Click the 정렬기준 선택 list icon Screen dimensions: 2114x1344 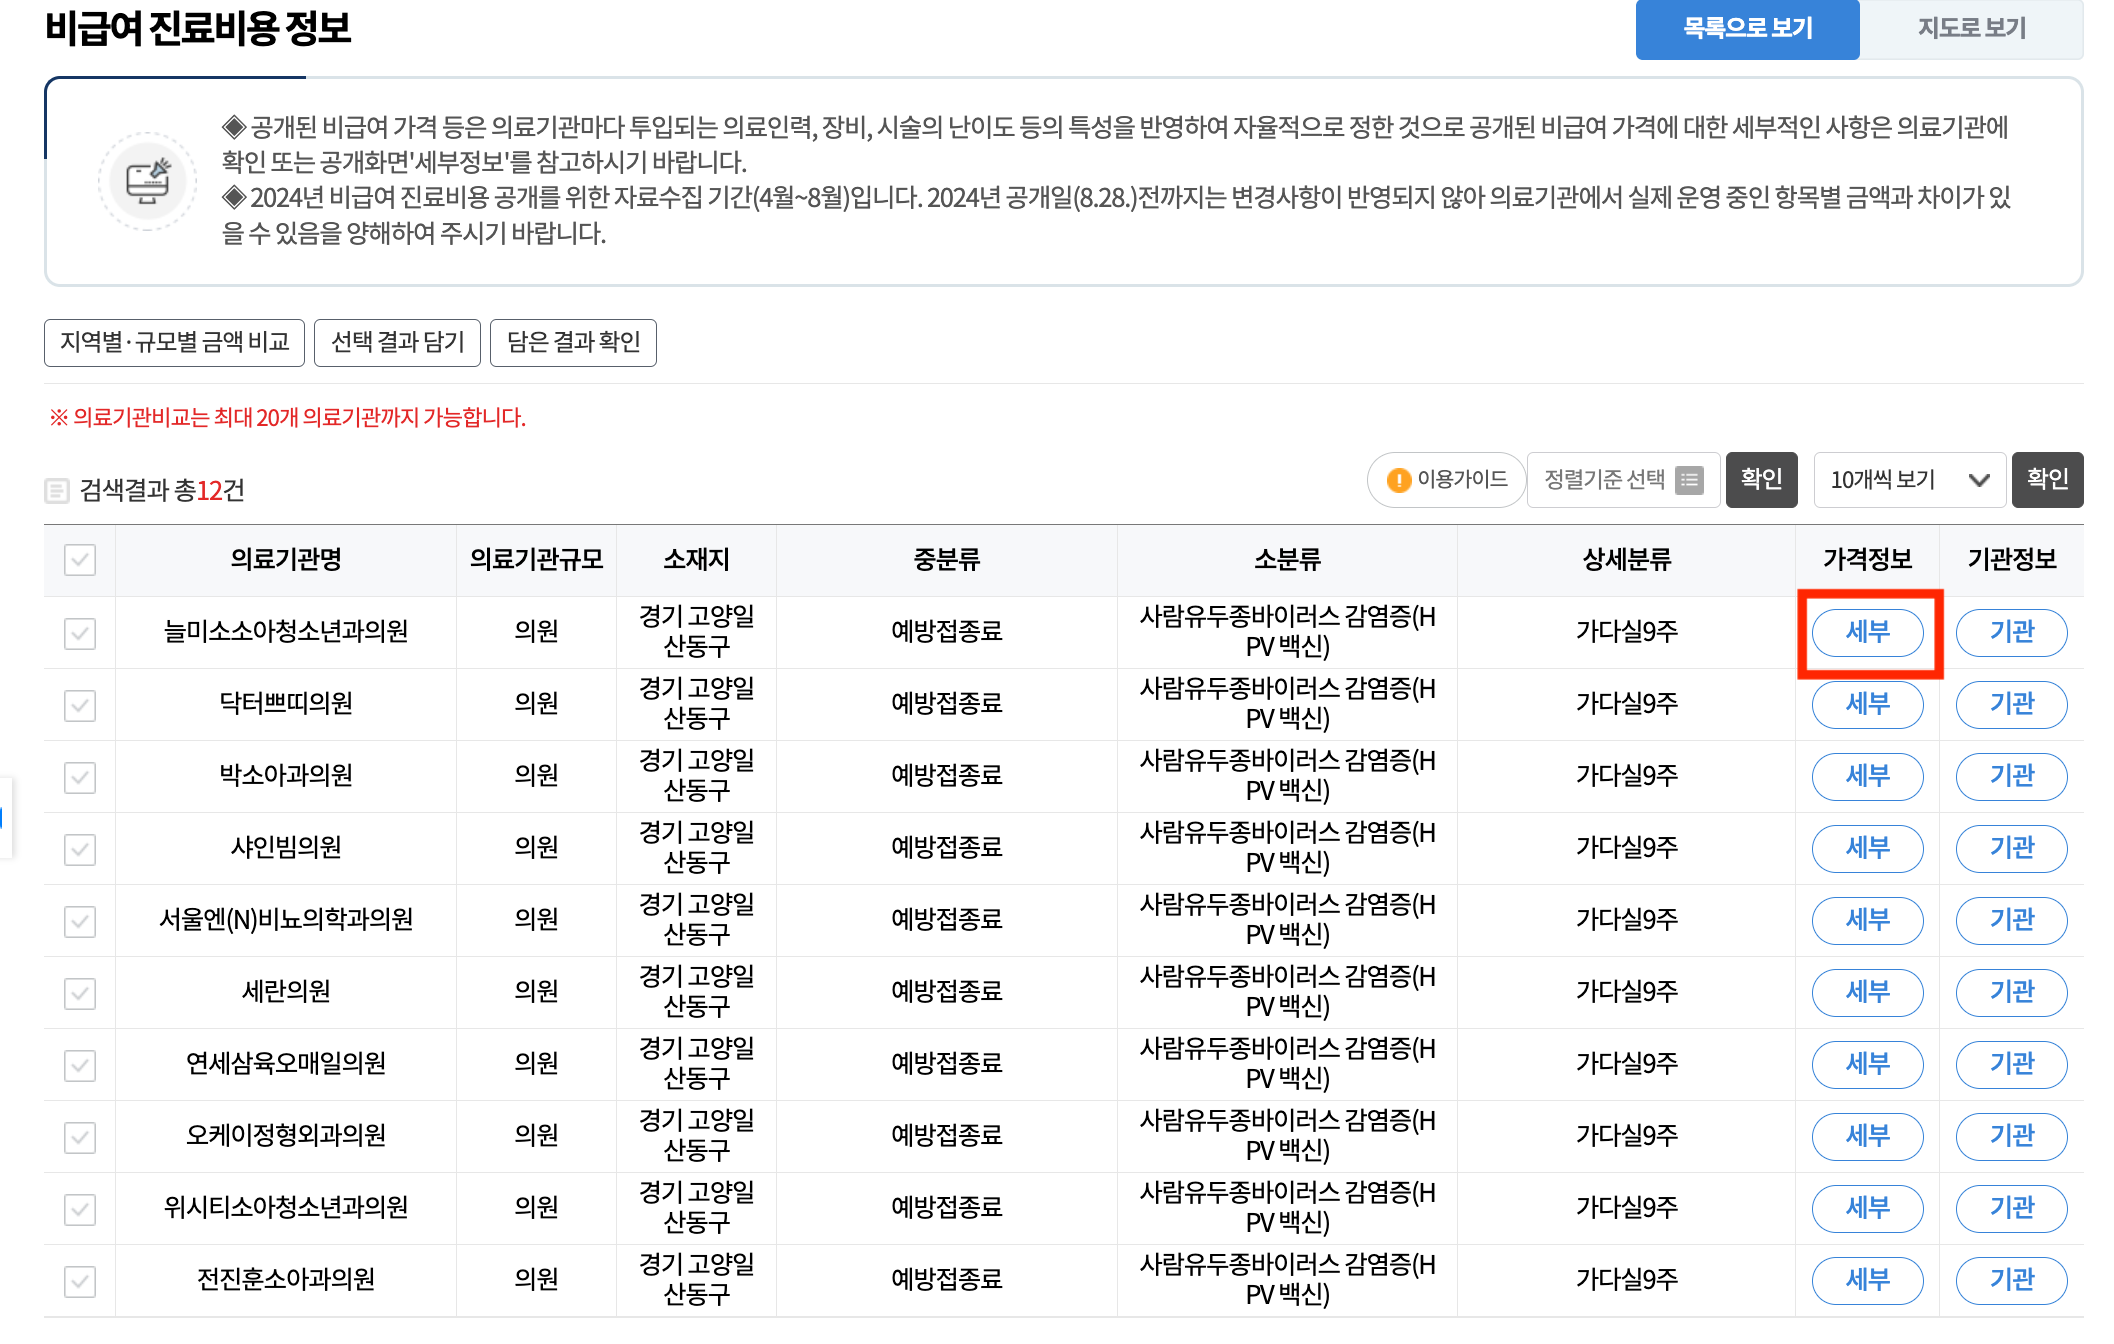pyautogui.click(x=1689, y=481)
